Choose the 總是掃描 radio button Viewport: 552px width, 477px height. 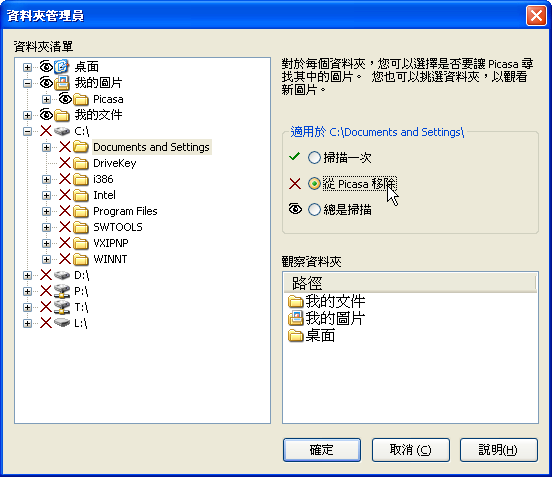[314, 209]
